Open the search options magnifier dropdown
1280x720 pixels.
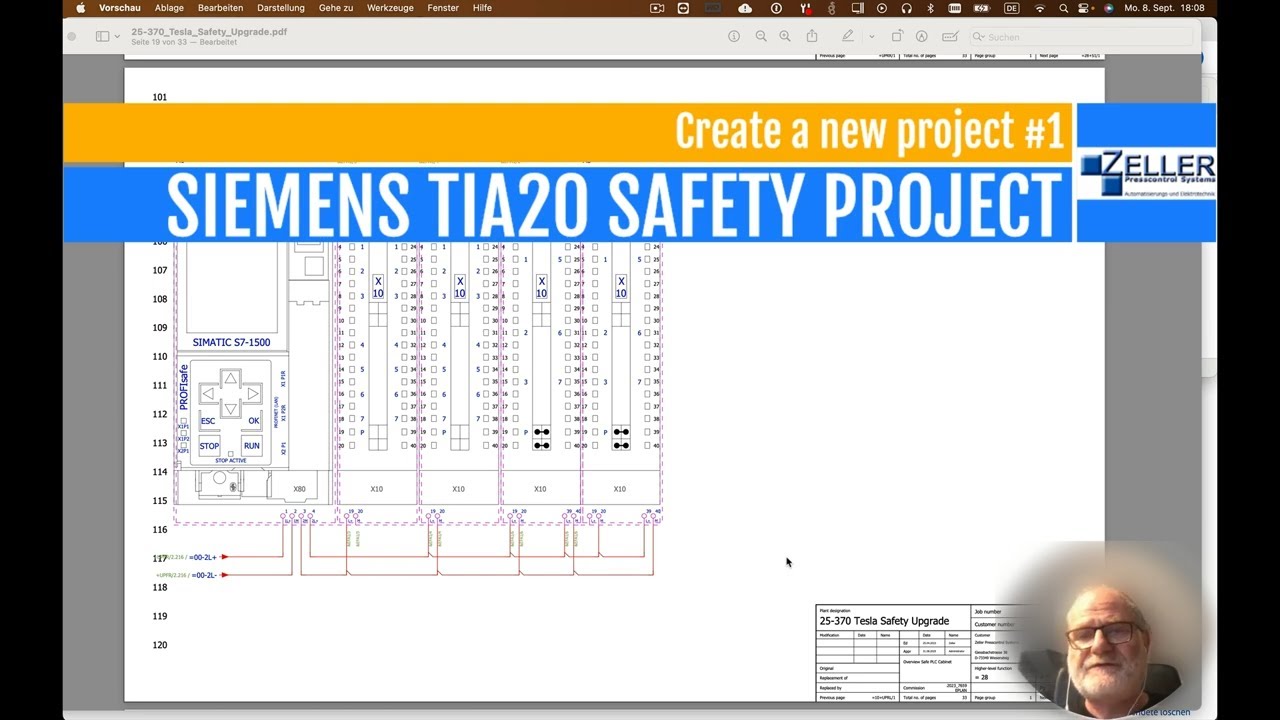tap(980, 37)
